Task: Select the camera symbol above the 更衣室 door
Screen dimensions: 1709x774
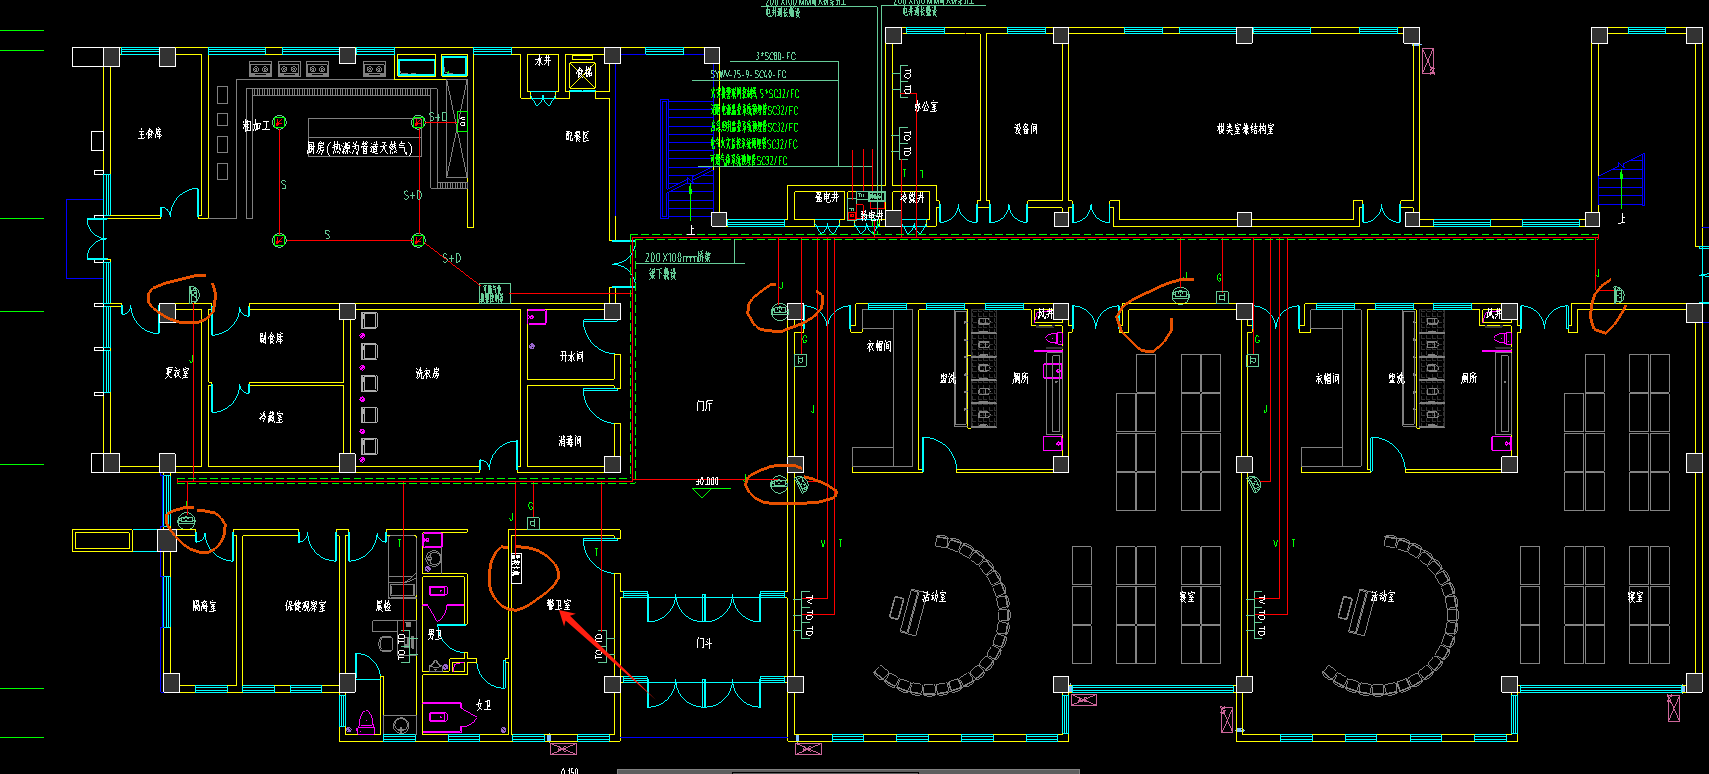Action: [194, 294]
